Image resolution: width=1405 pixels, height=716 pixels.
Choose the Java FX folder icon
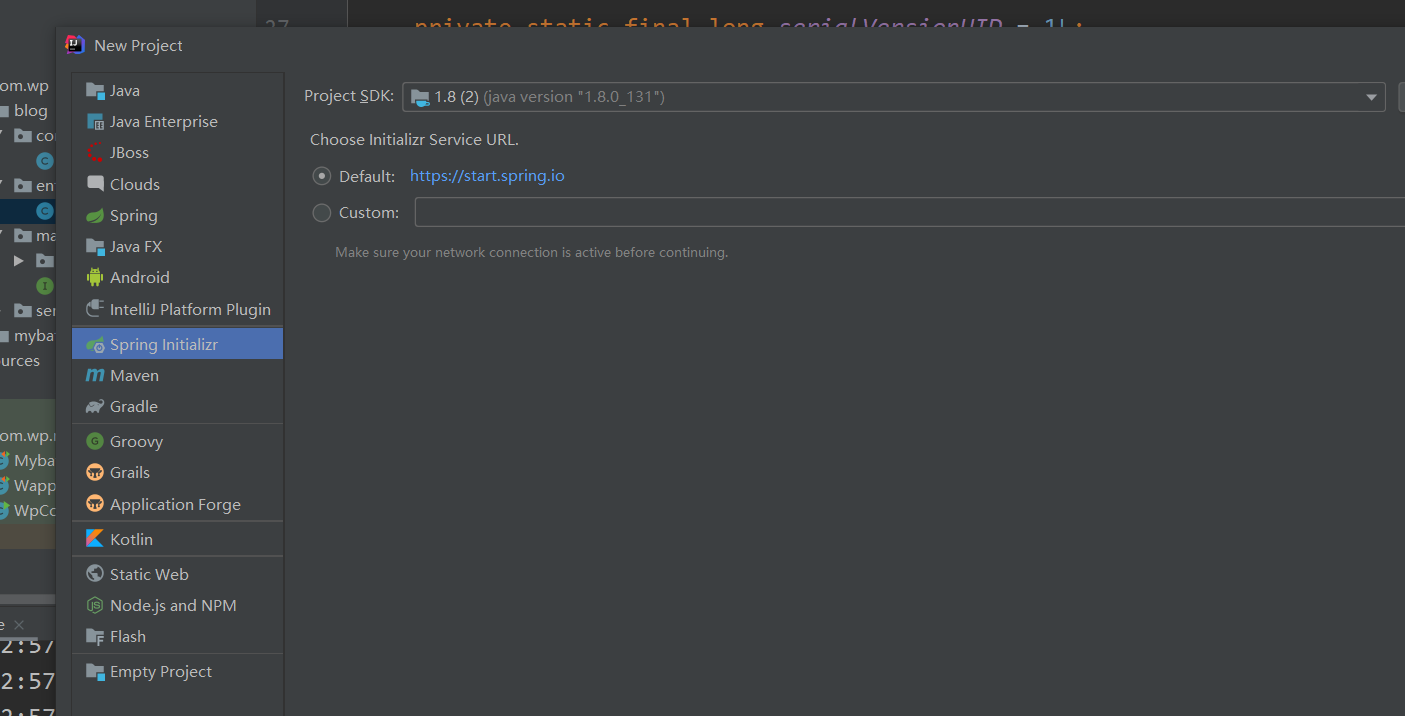[x=95, y=246]
